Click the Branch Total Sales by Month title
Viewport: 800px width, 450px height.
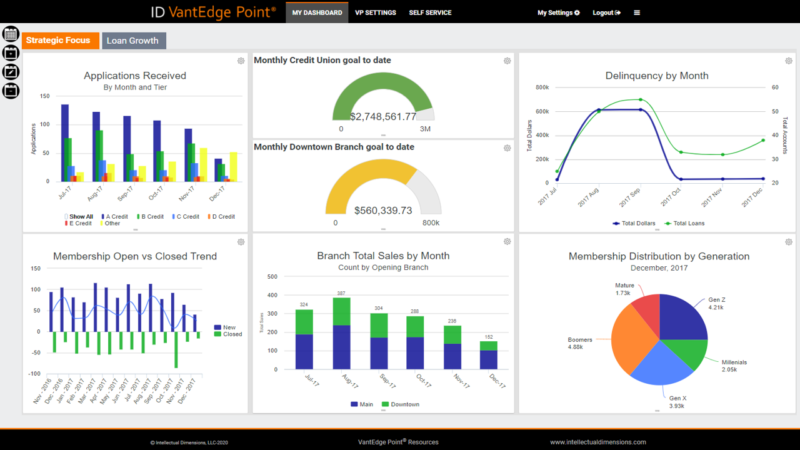click(383, 256)
